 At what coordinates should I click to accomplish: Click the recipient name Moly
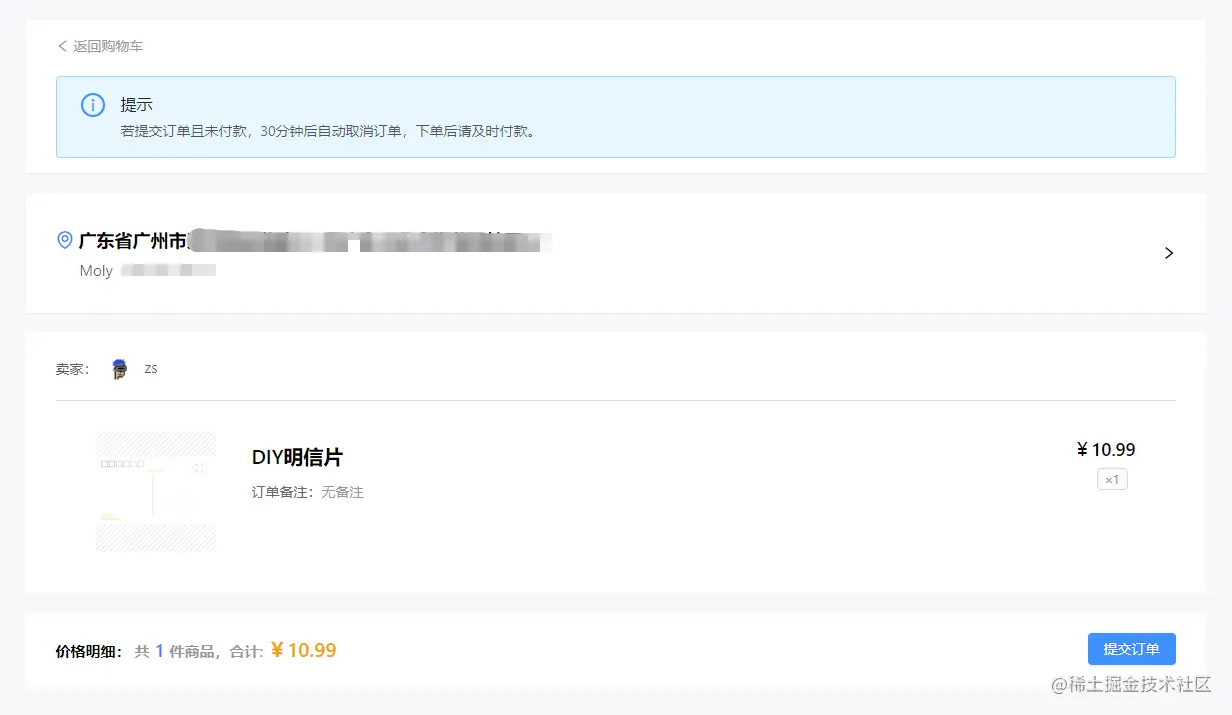[x=96, y=270]
